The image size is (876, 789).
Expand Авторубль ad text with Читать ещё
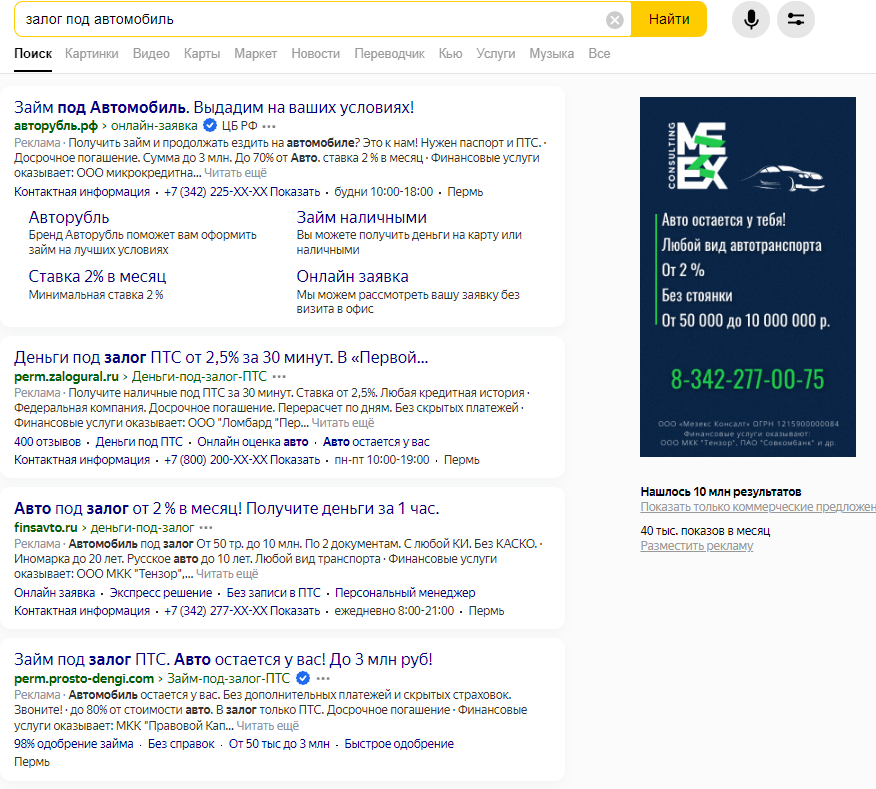tap(235, 173)
